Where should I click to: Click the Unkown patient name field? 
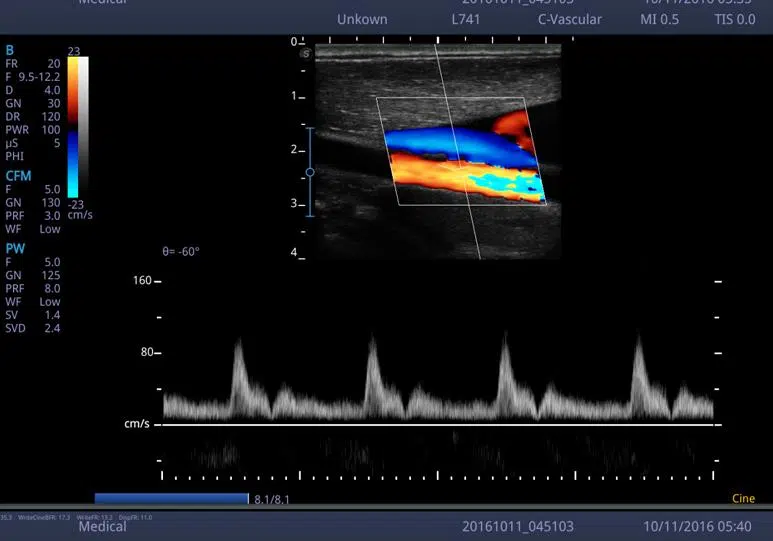pyautogui.click(x=362, y=19)
